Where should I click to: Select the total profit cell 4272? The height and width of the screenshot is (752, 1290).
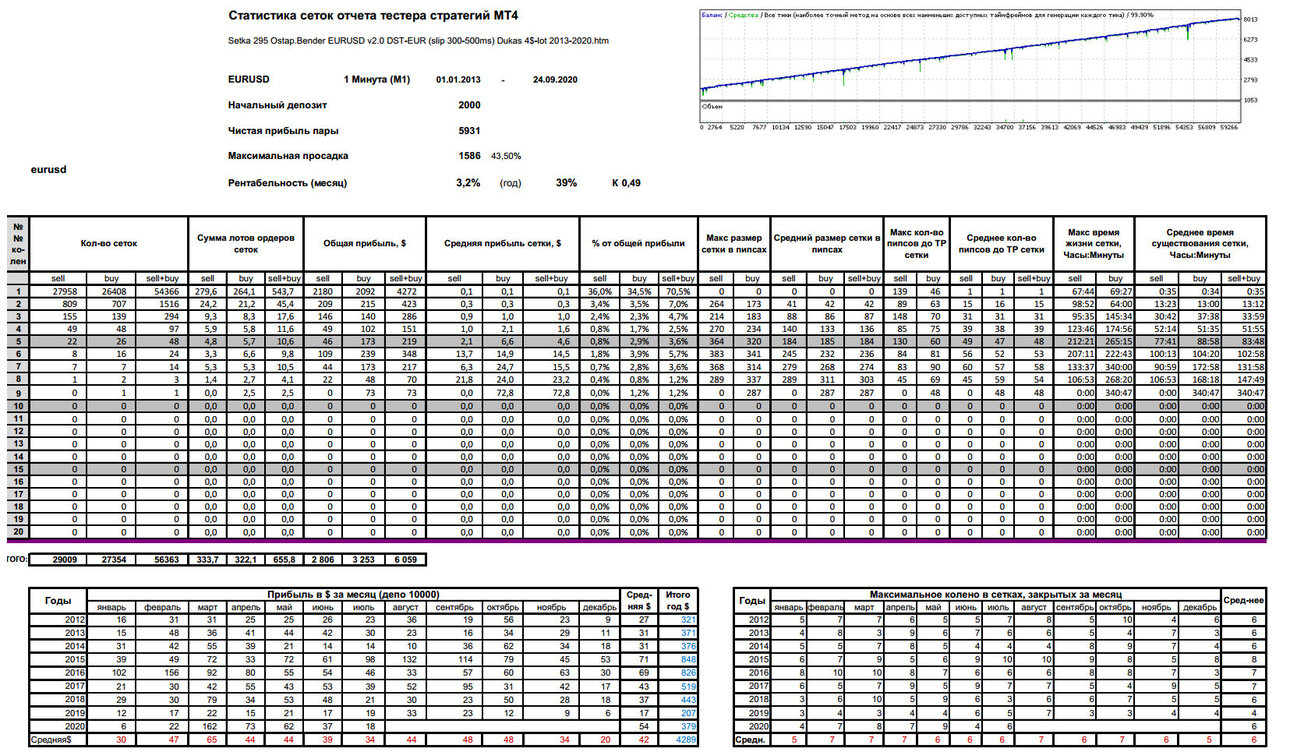pyautogui.click(x=403, y=291)
